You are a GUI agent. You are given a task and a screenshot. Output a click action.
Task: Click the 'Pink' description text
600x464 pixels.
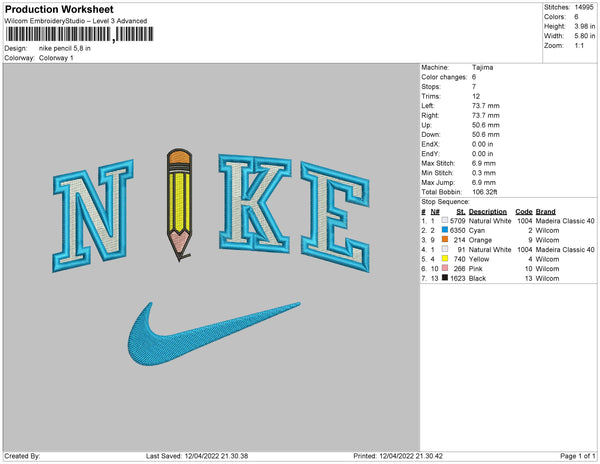(475, 269)
